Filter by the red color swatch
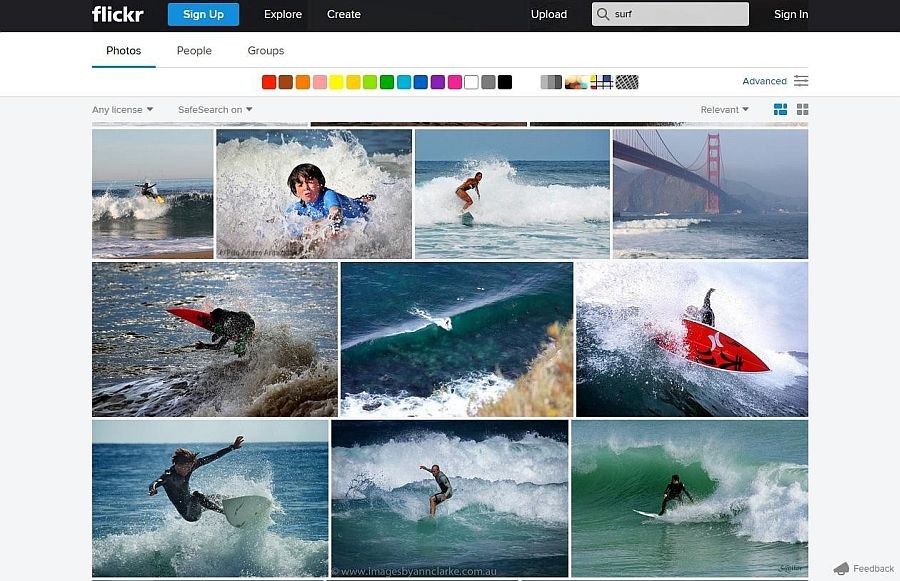 pos(269,82)
